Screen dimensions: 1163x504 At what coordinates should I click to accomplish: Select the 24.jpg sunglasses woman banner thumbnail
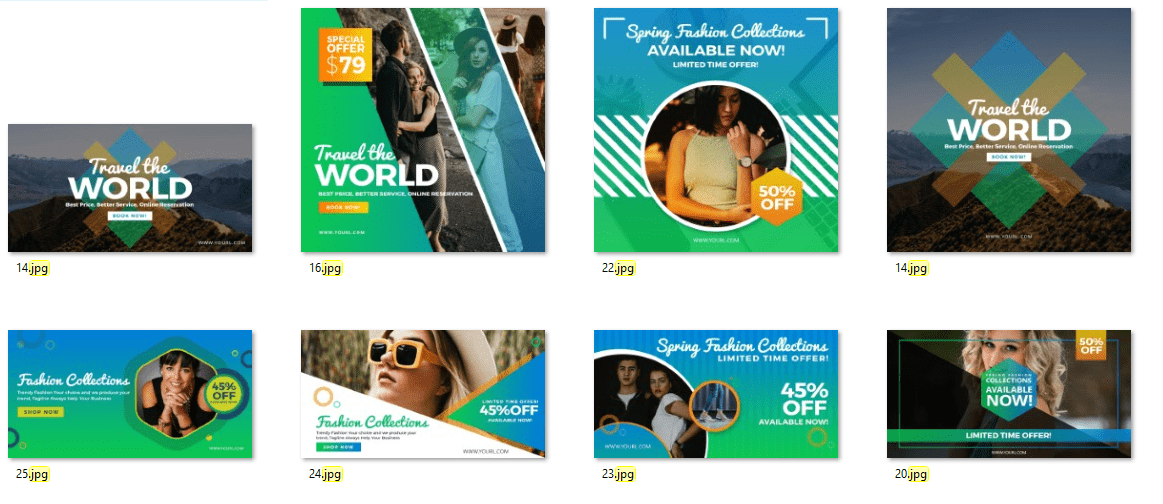click(423, 394)
